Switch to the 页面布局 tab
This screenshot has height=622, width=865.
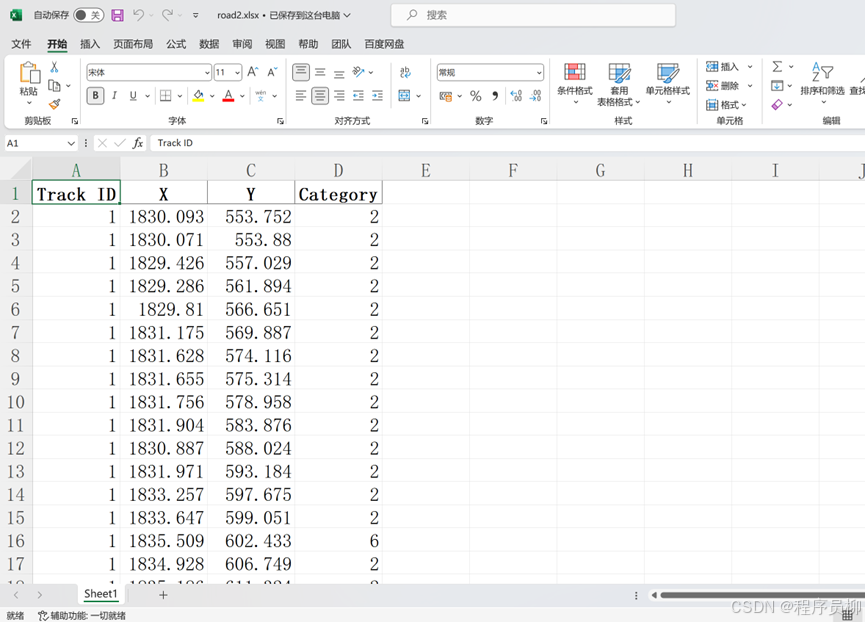132,44
